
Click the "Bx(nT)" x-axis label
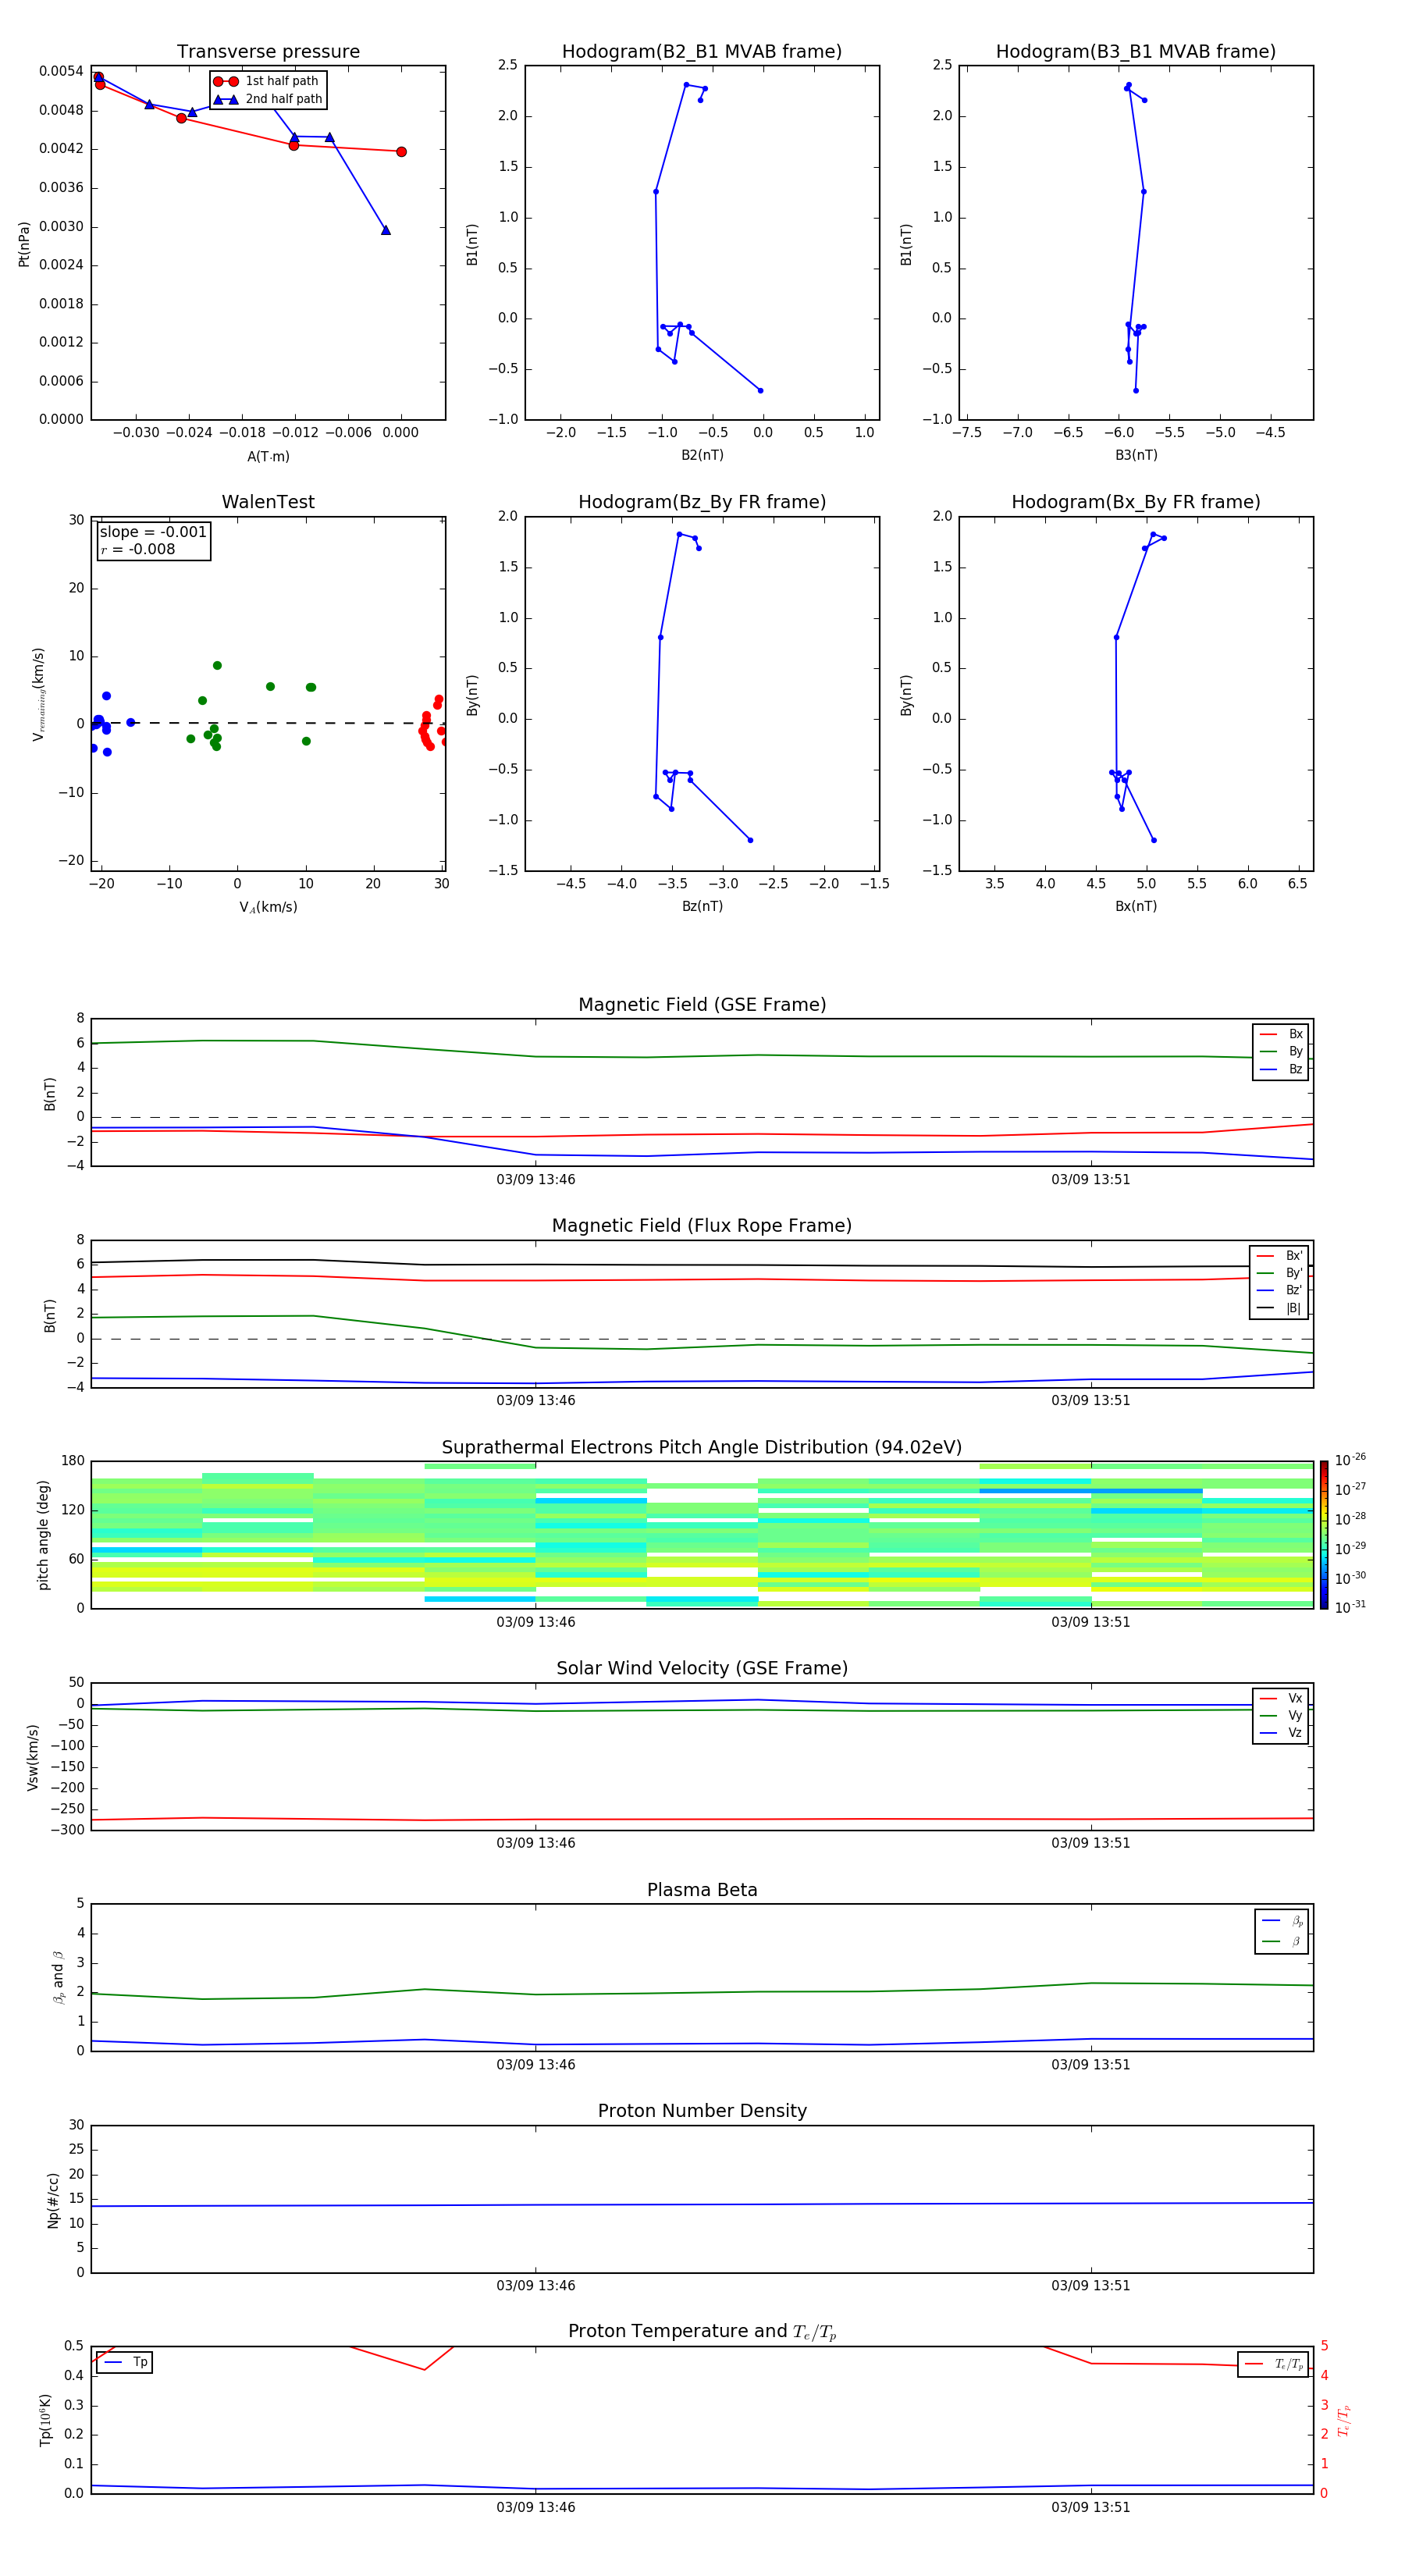(x=1136, y=906)
